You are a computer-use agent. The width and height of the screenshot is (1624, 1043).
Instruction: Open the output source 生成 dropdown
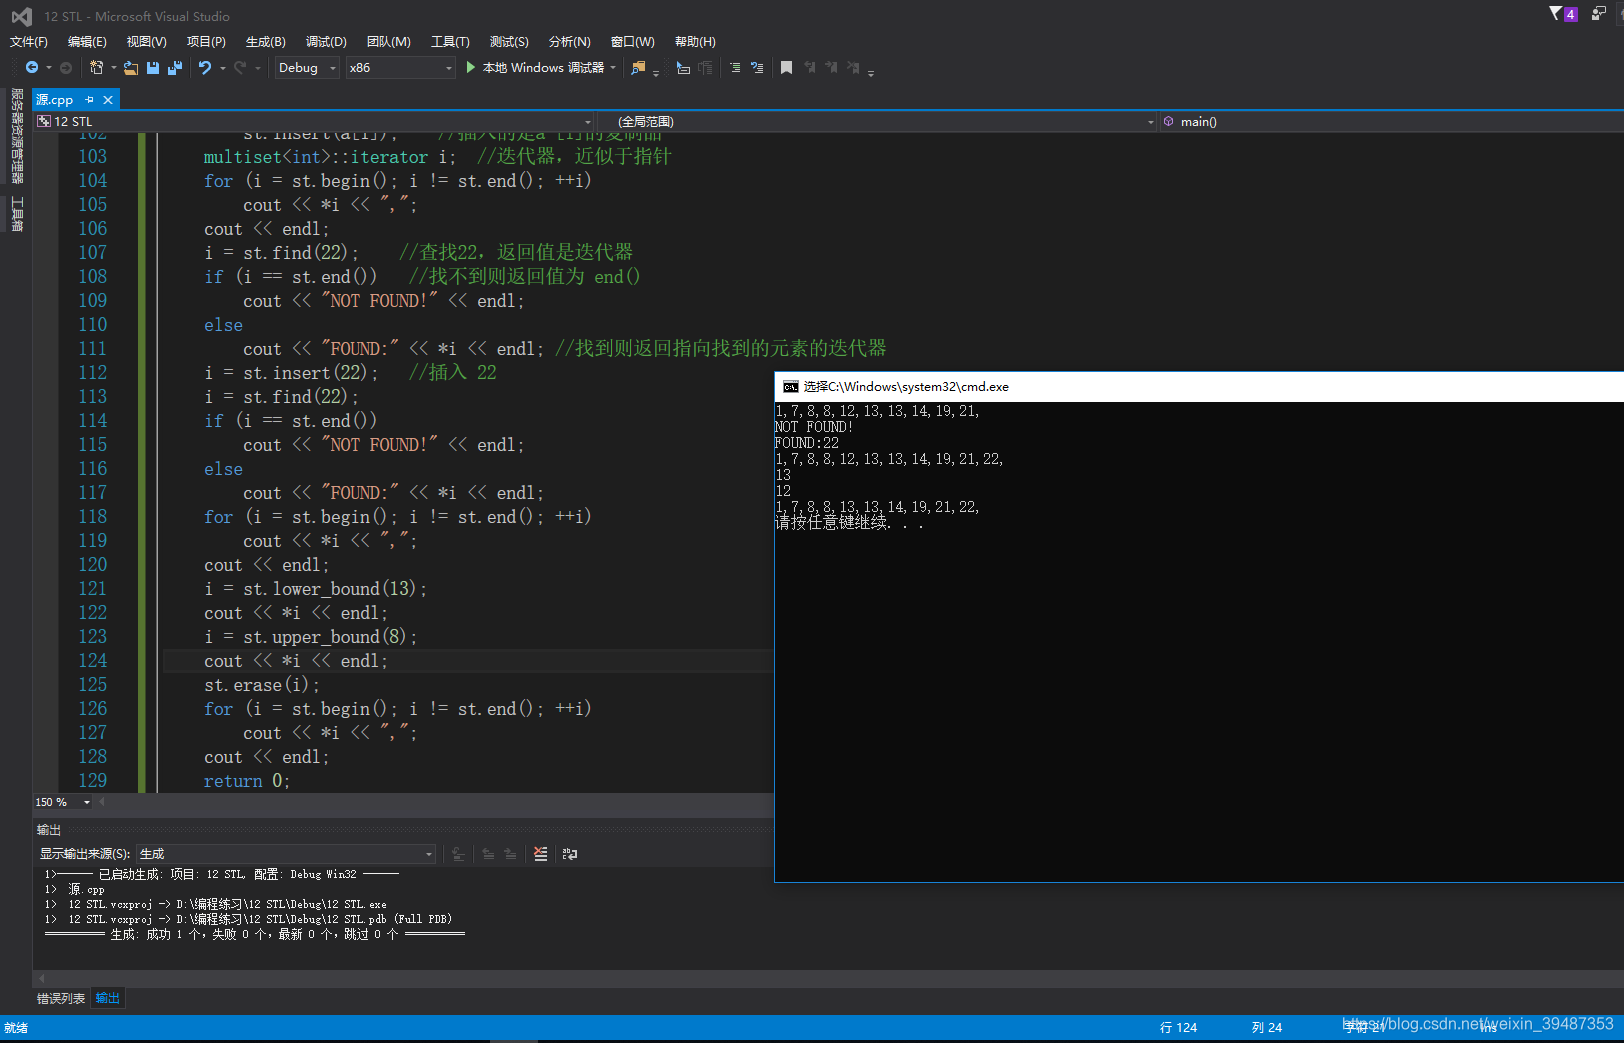click(286, 854)
